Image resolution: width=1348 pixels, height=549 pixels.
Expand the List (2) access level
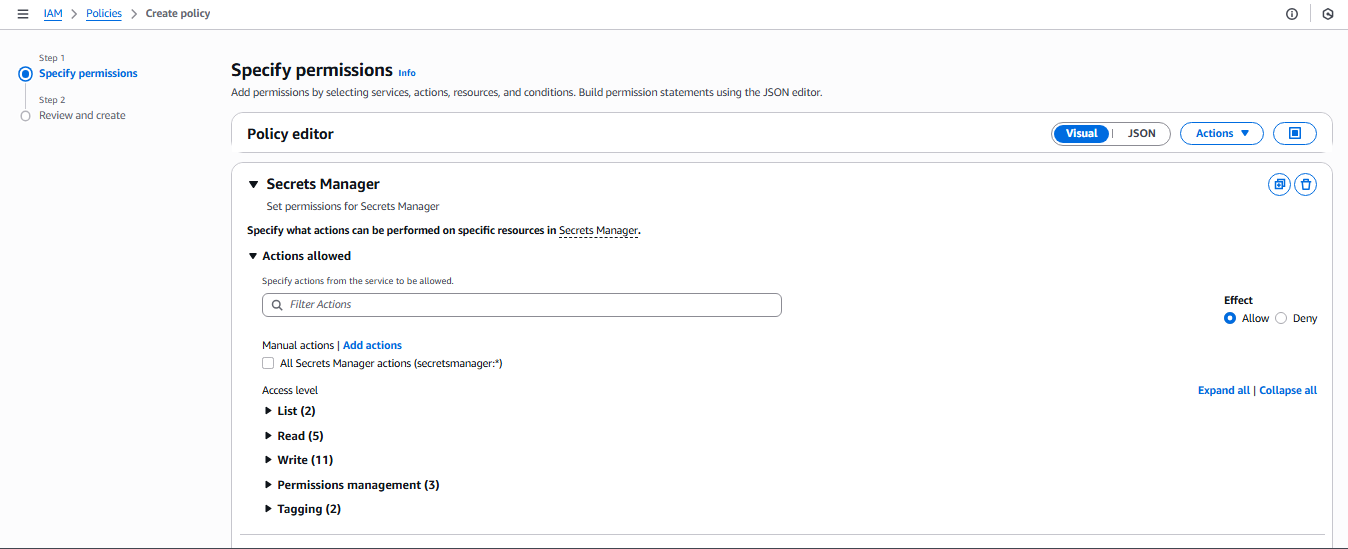268,411
